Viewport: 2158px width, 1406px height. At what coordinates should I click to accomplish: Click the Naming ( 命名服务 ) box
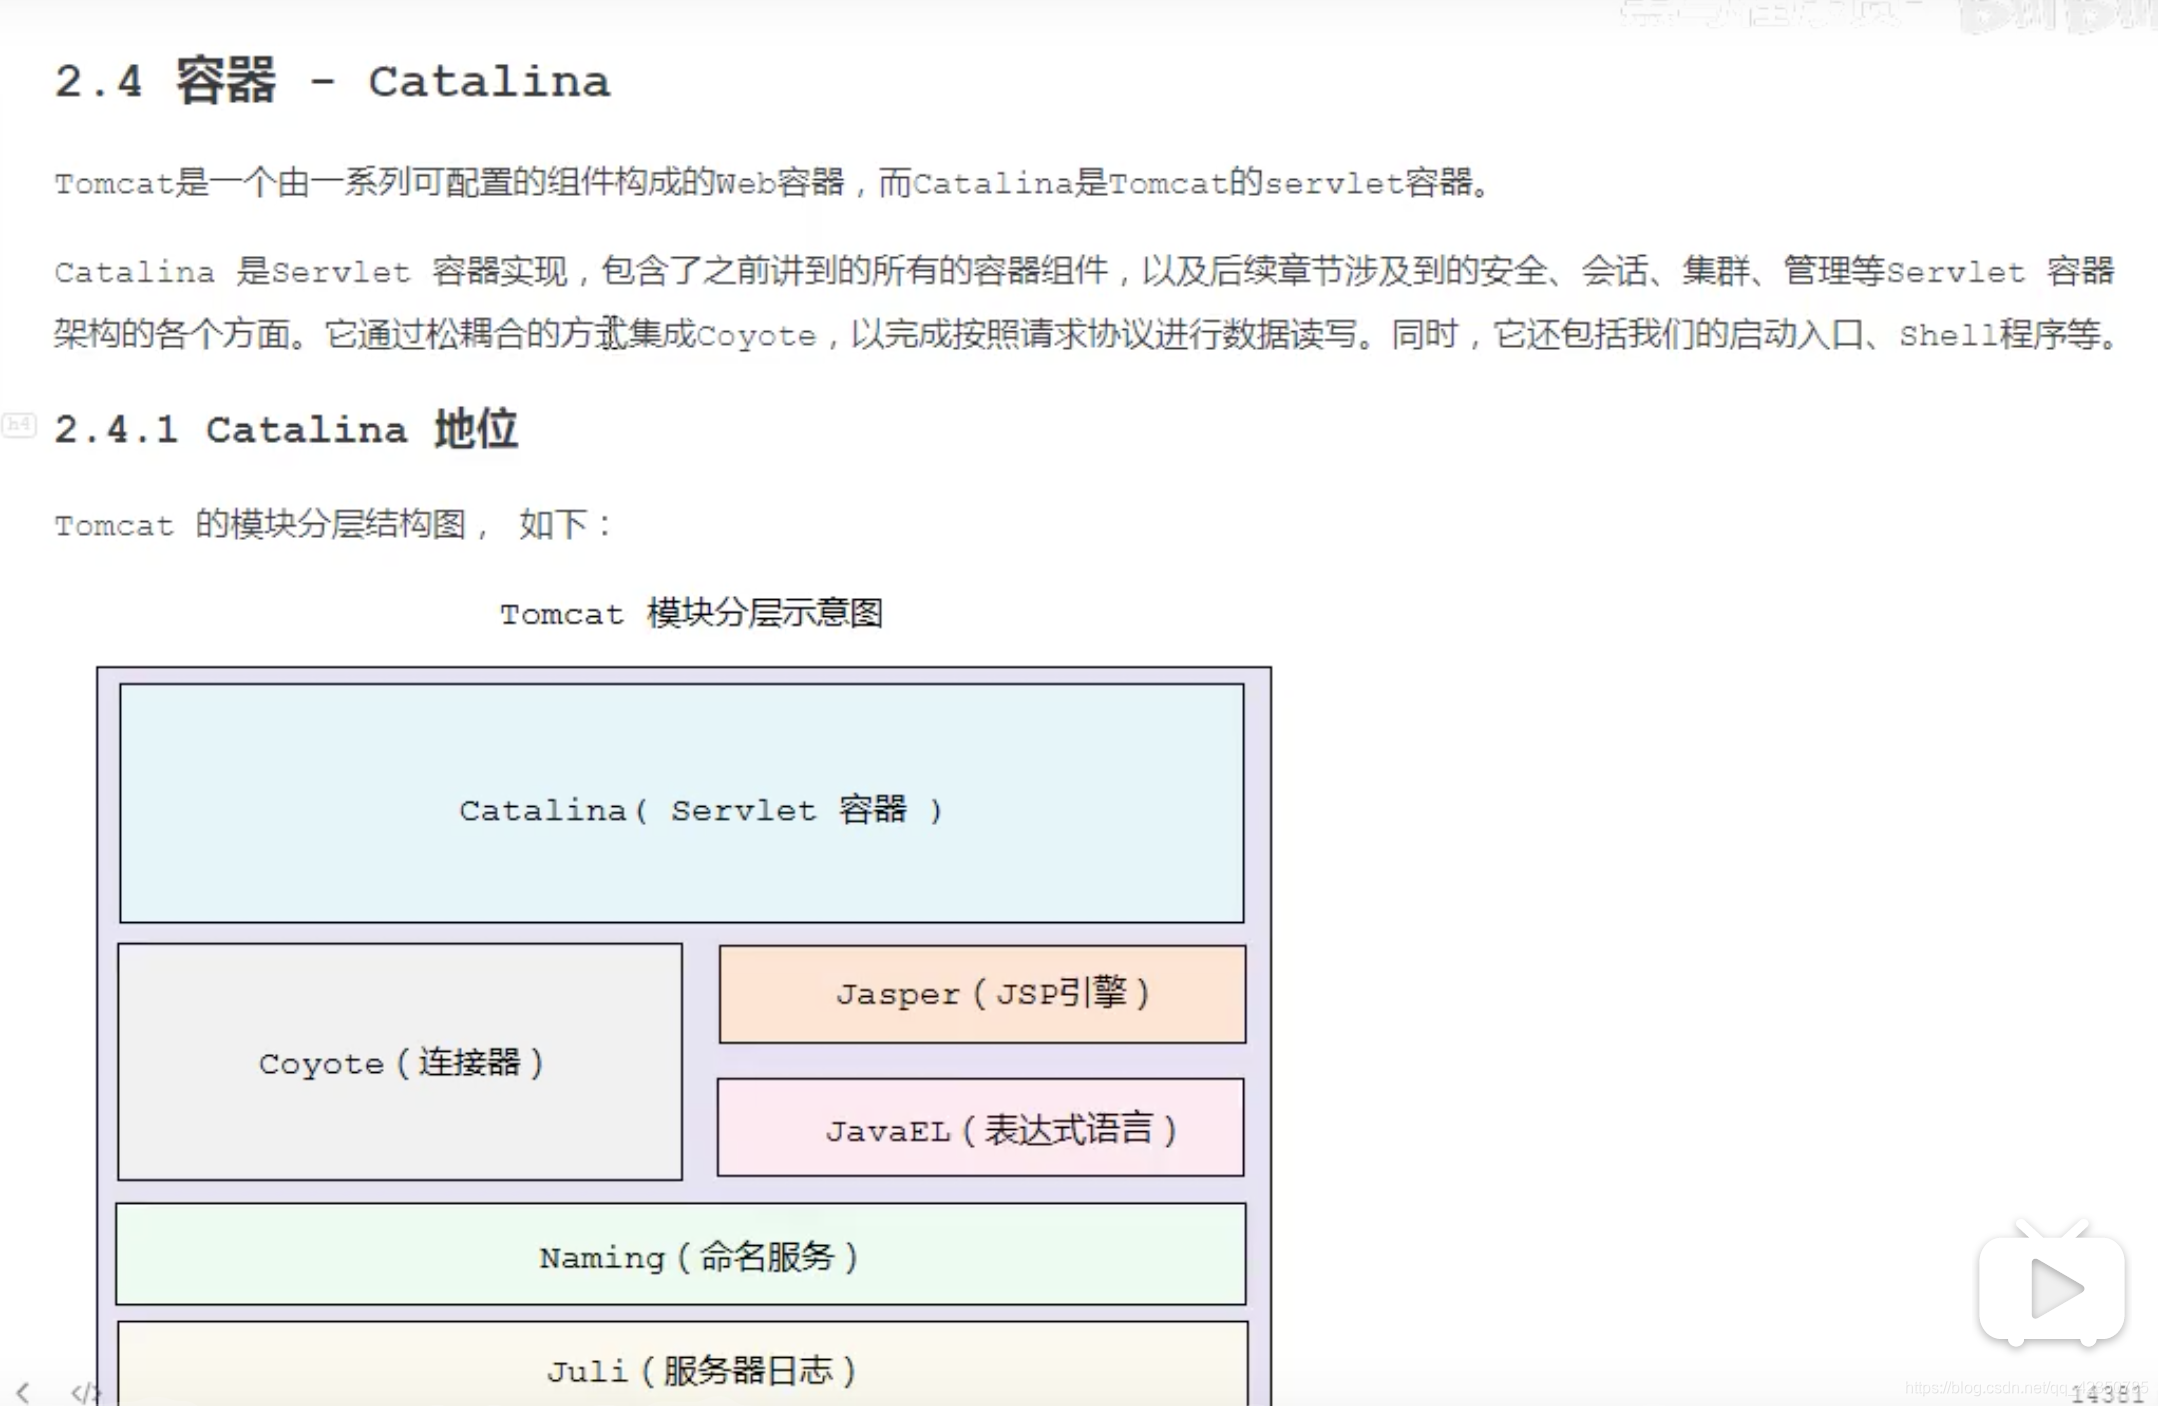point(681,1254)
